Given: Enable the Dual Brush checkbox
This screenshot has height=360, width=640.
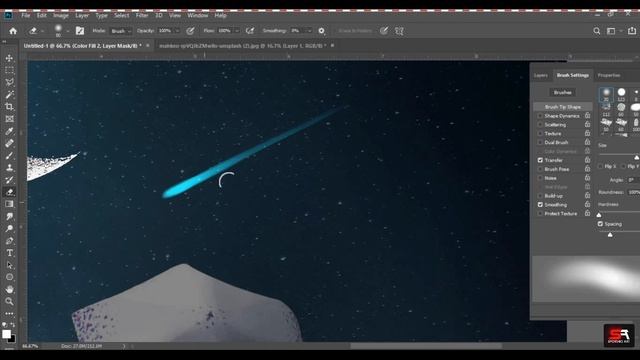Looking at the screenshot, I should coord(540,142).
